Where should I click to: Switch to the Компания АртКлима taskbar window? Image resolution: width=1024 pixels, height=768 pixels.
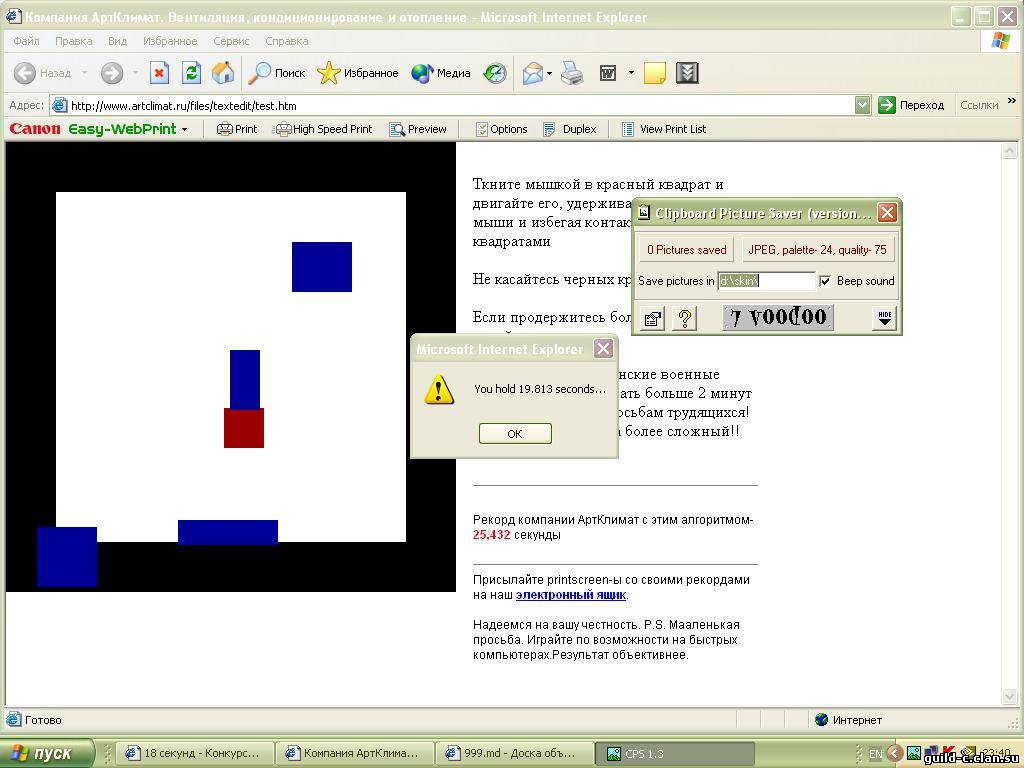[353, 754]
